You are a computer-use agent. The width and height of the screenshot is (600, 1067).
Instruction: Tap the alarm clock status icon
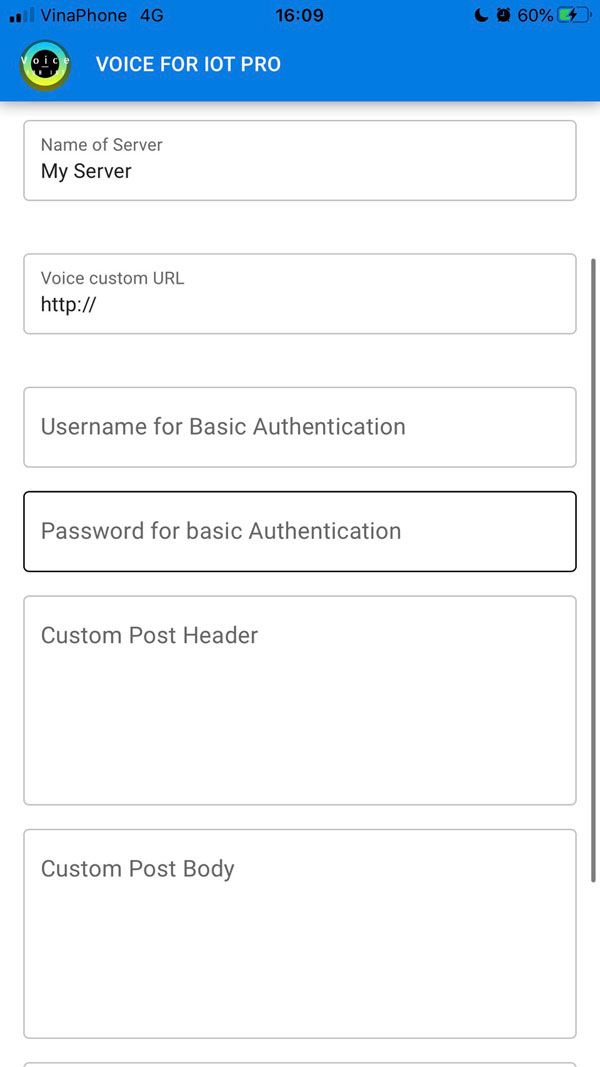(503, 15)
